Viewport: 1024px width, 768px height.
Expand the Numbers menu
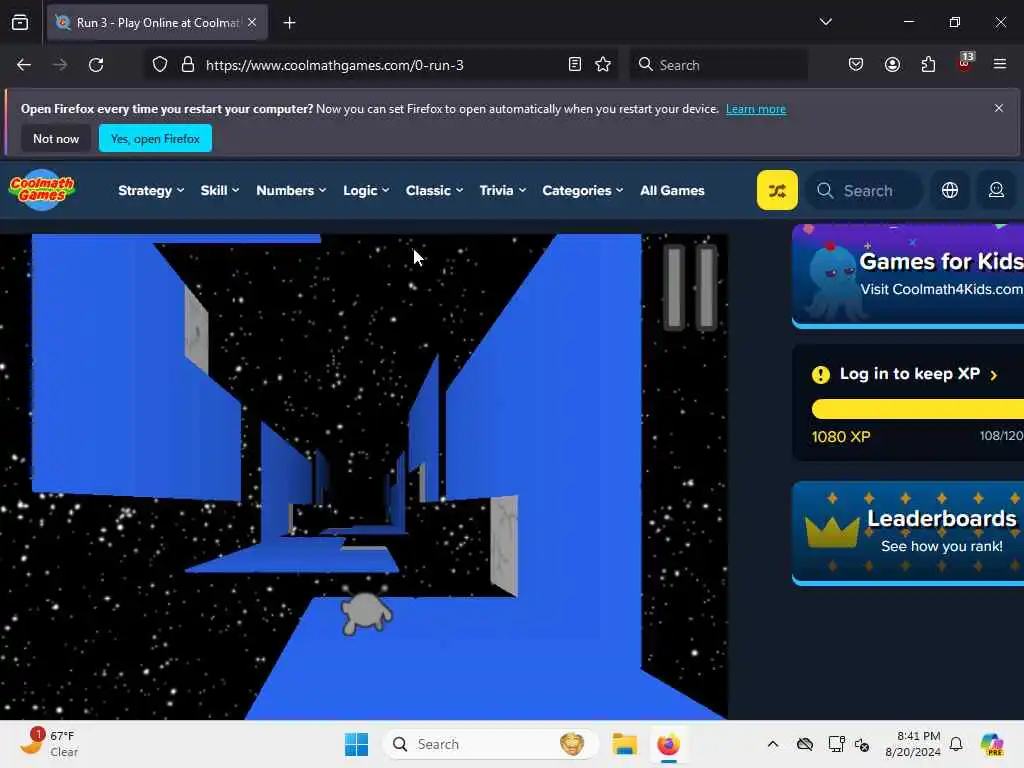291,190
